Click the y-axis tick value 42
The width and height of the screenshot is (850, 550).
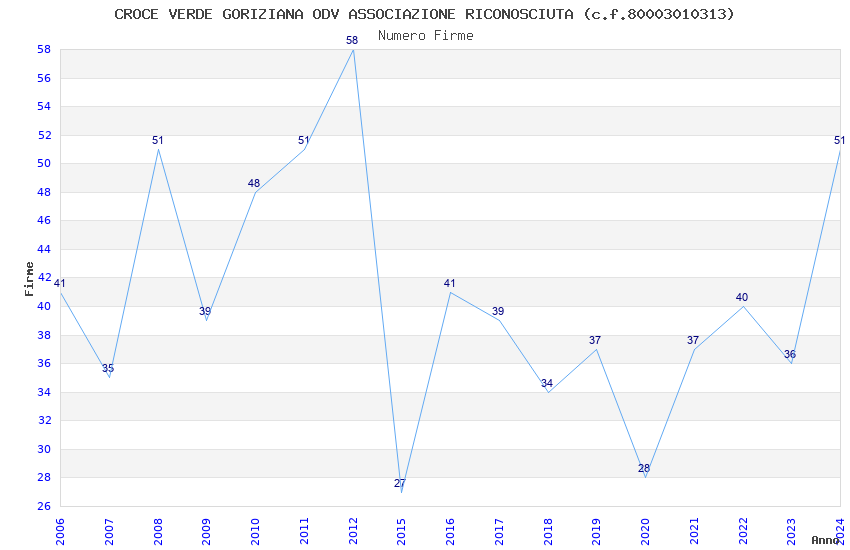(44, 277)
